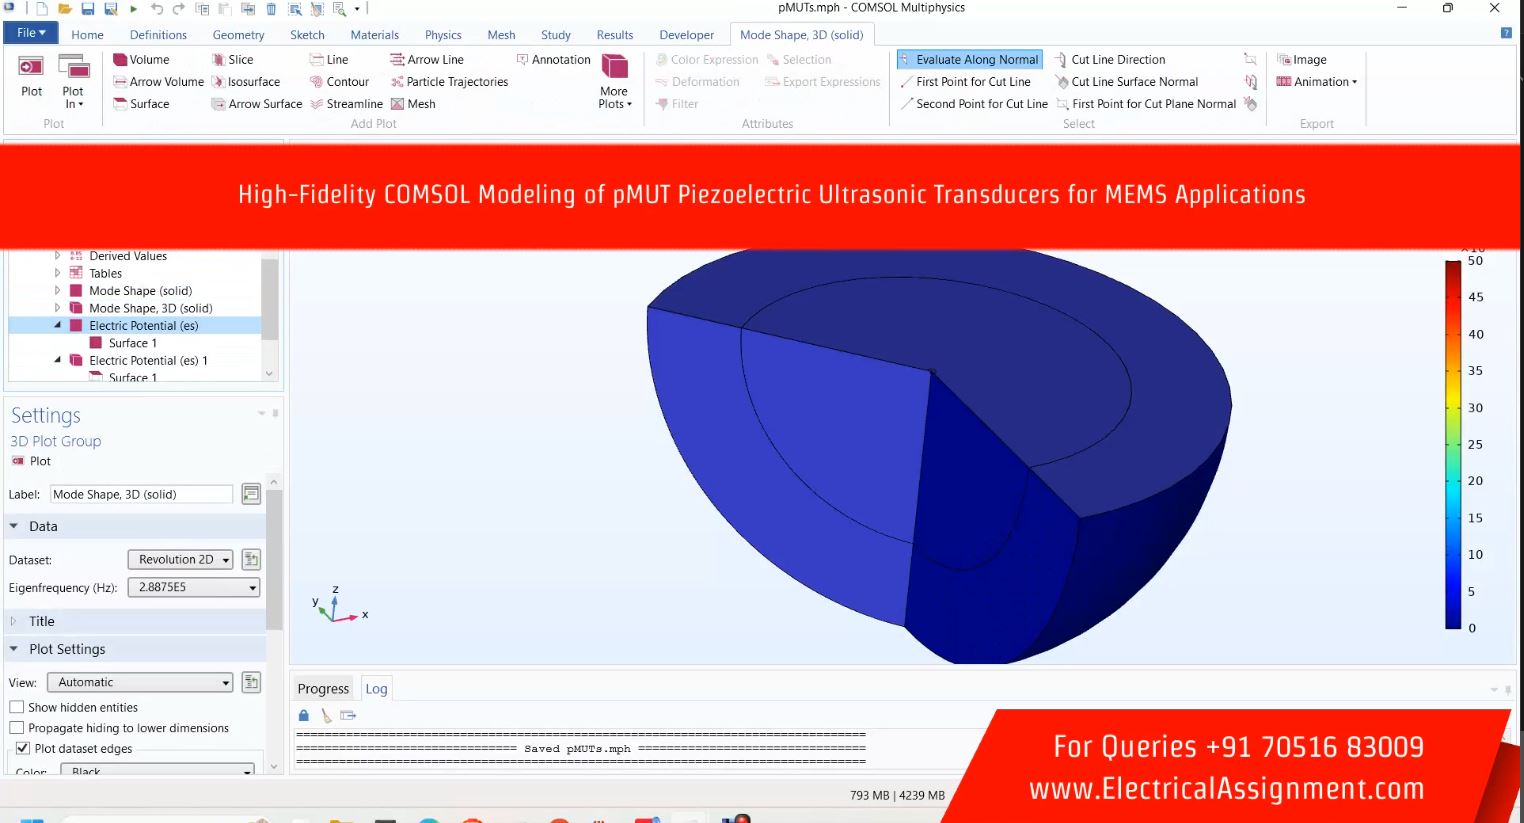This screenshot has height=823, width=1524.
Task: Click the Arrow Surface plot icon
Action: [x=219, y=104]
